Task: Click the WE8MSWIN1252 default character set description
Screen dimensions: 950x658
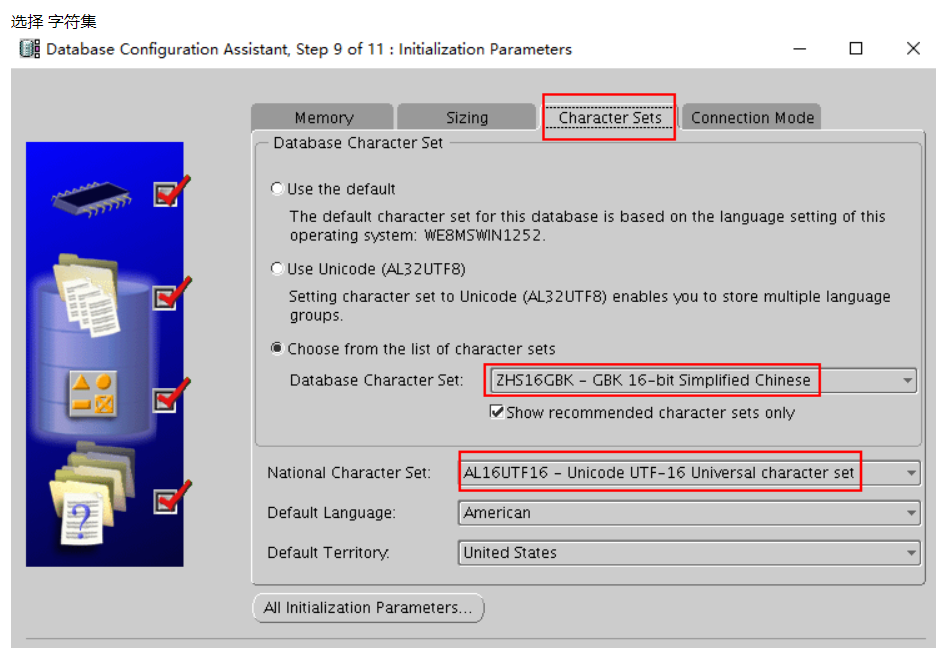Action: tap(587, 226)
